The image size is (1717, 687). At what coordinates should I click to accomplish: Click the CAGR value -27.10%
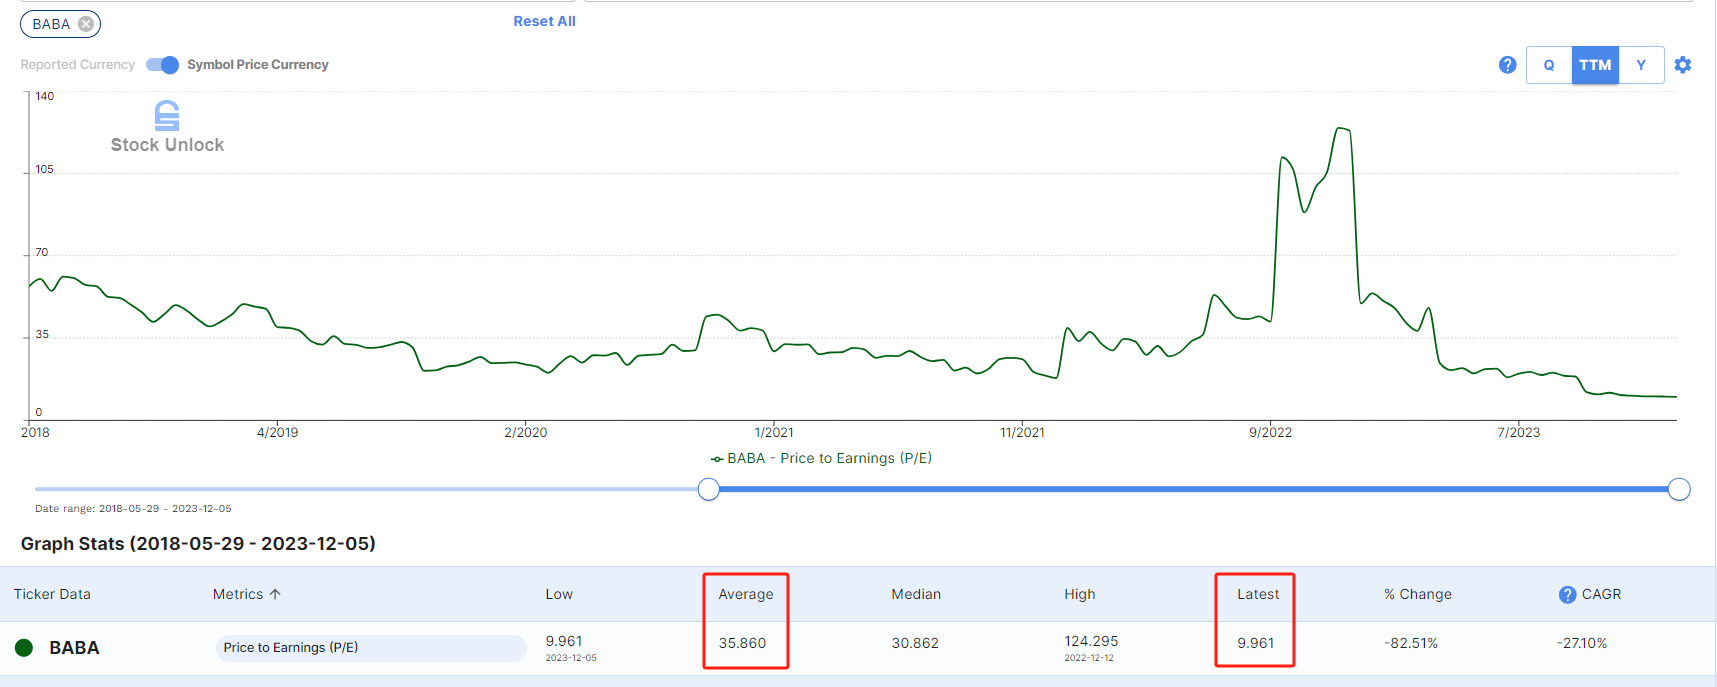pos(1582,643)
